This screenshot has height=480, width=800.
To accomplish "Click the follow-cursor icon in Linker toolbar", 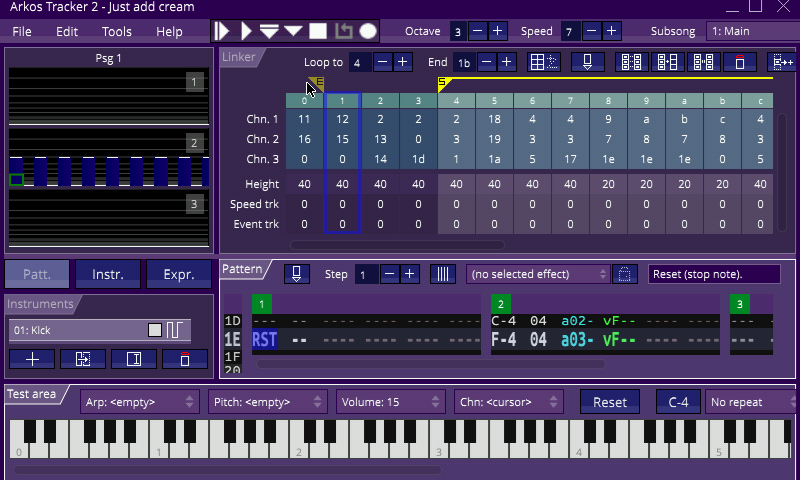I will click(587, 62).
